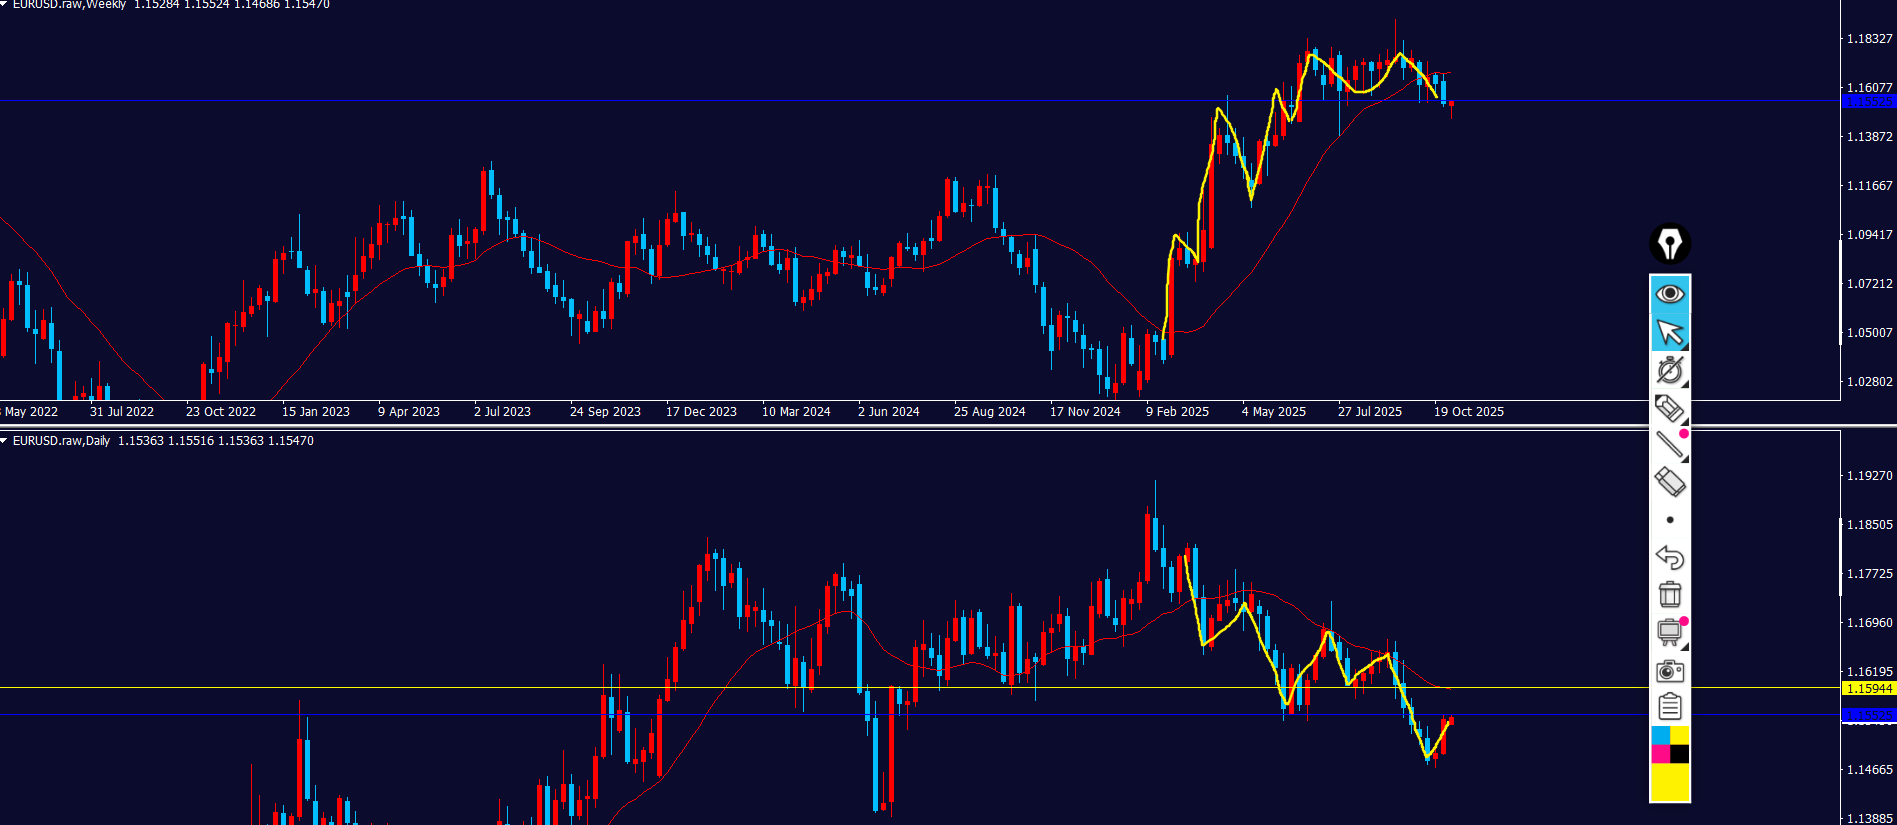Expand the EURUSD.raw Weekly chart triangle
Viewport: 1897px width, 825px height.
click(5, 5)
